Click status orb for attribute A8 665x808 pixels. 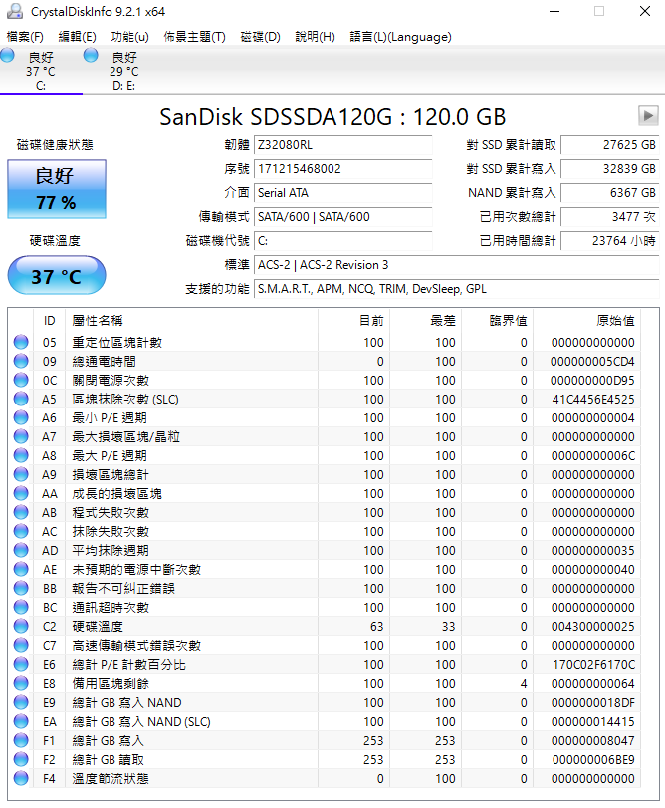[21, 456]
